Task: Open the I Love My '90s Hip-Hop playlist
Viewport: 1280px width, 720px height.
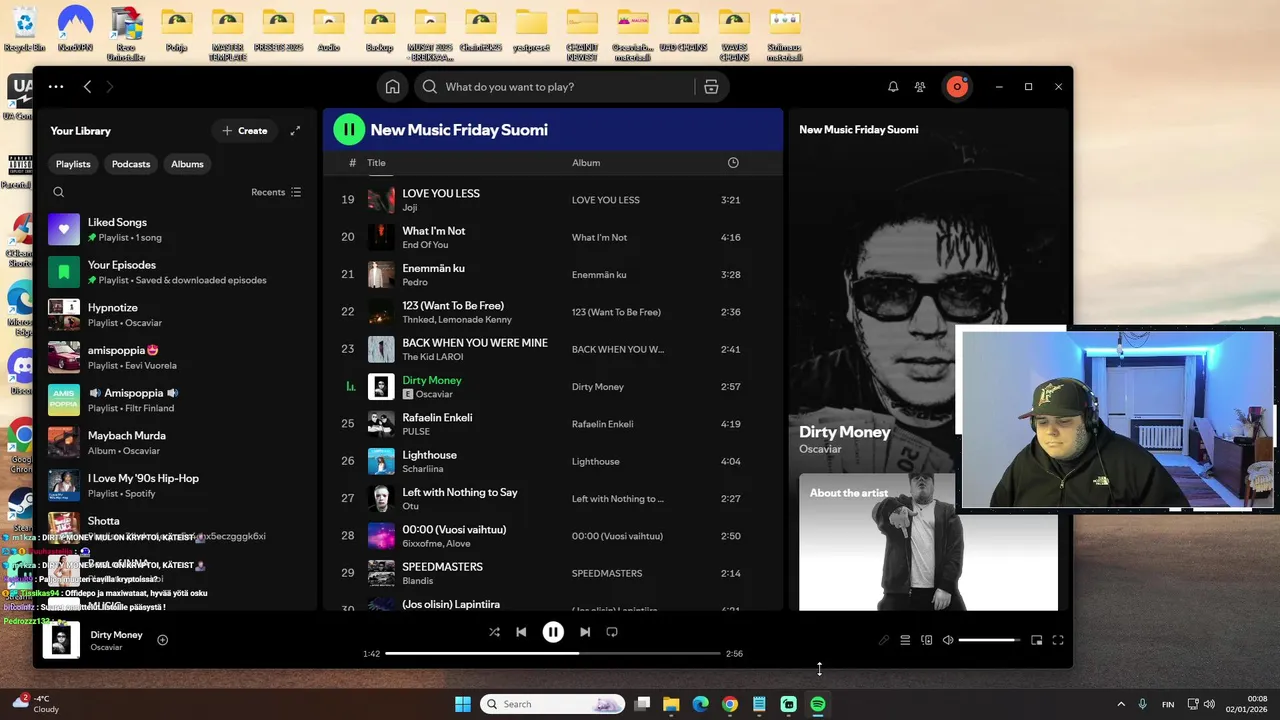Action: pos(176,485)
